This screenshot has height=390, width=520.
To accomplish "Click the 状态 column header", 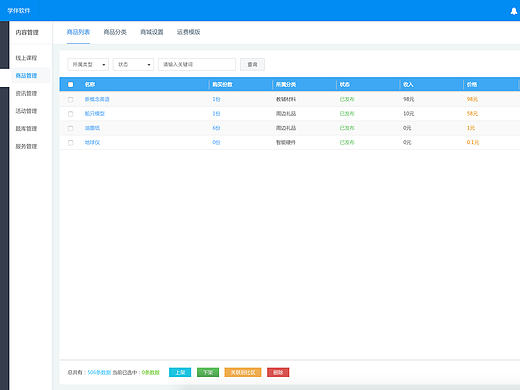I will coord(345,84).
